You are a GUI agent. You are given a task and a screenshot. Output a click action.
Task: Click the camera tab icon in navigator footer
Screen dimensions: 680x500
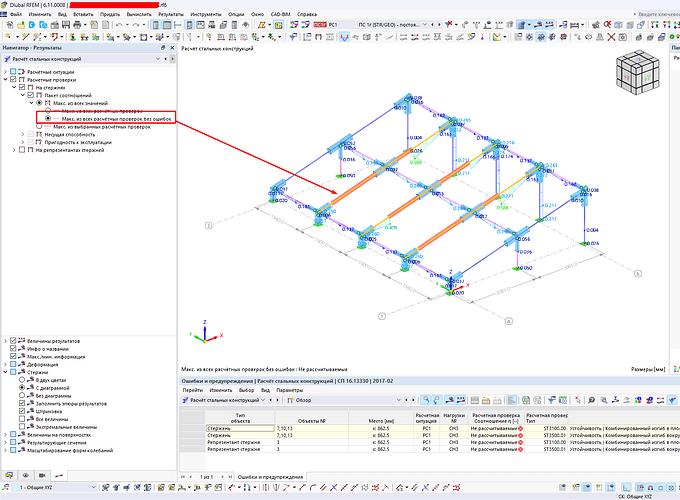click(x=42, y=475)
